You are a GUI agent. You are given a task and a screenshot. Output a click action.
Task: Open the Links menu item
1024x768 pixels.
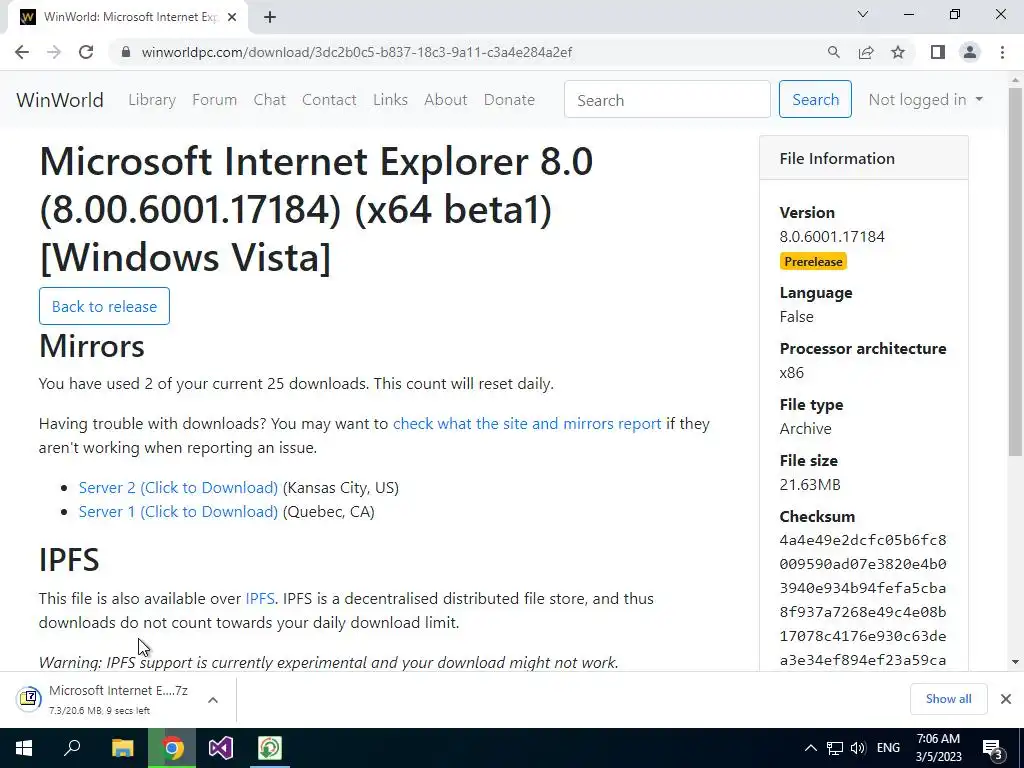(391, 100)
